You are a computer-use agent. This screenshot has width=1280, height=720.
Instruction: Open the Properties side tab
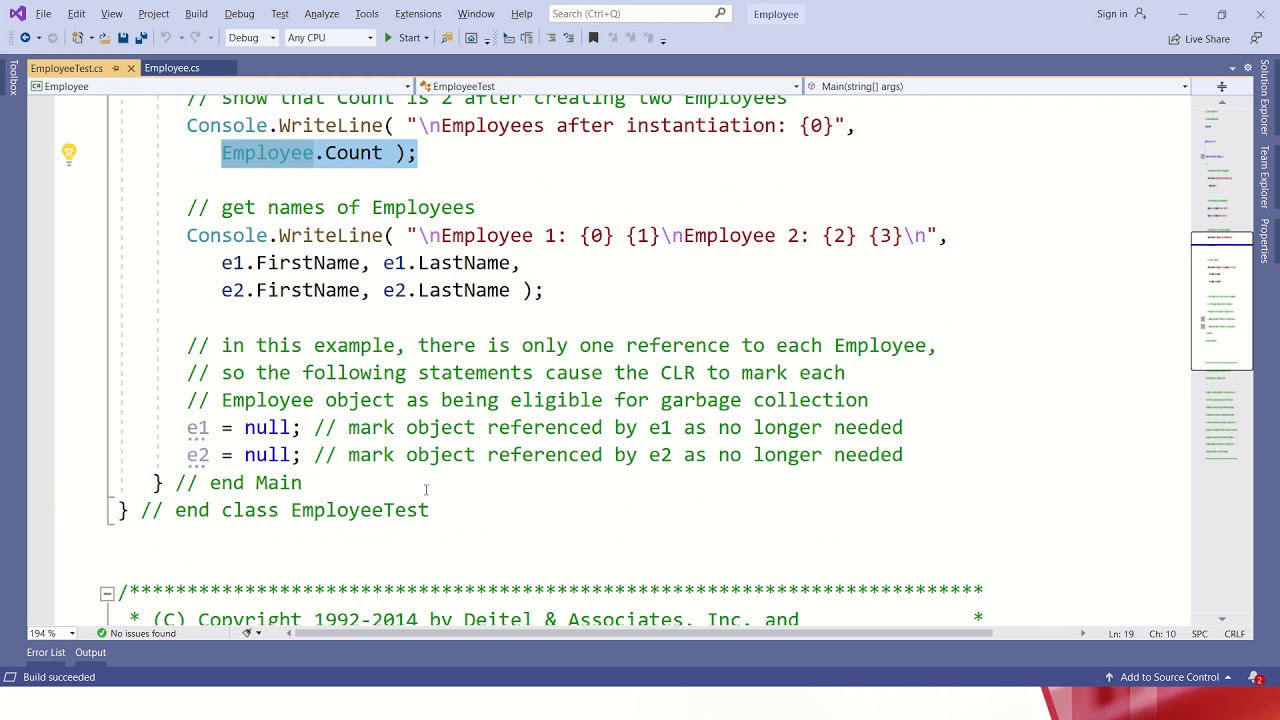pos(1265,241)
